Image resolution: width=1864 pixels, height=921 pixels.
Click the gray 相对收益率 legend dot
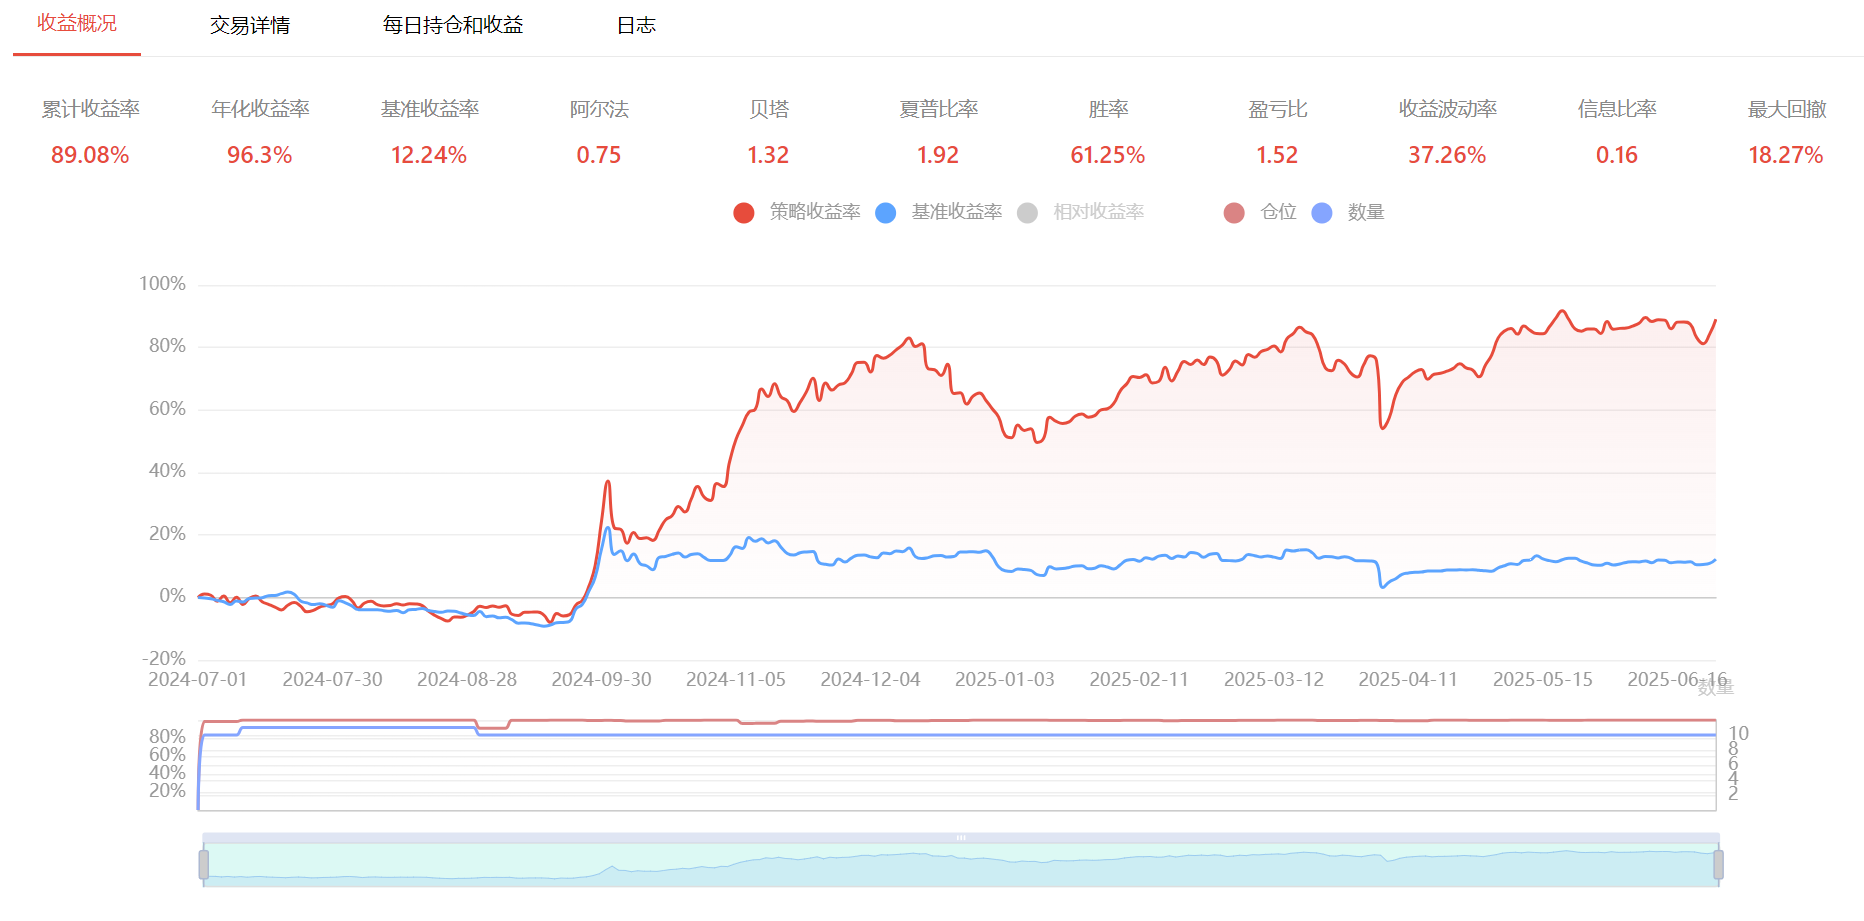[x=1027, y=213]
